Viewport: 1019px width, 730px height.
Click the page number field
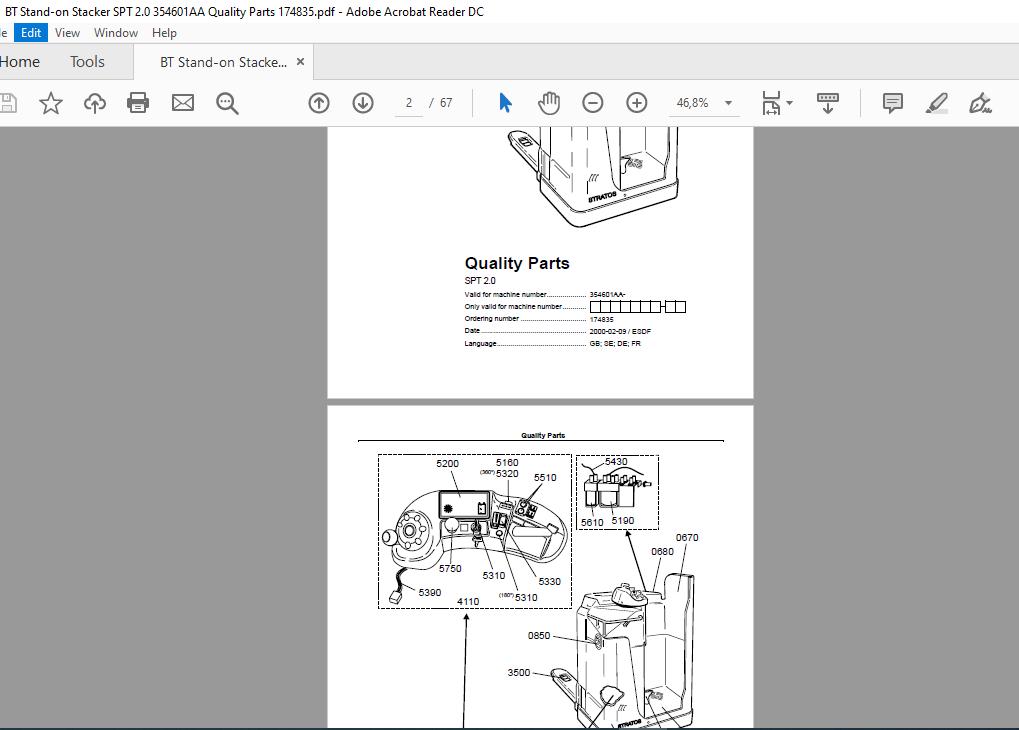click(x=409, y=103)
